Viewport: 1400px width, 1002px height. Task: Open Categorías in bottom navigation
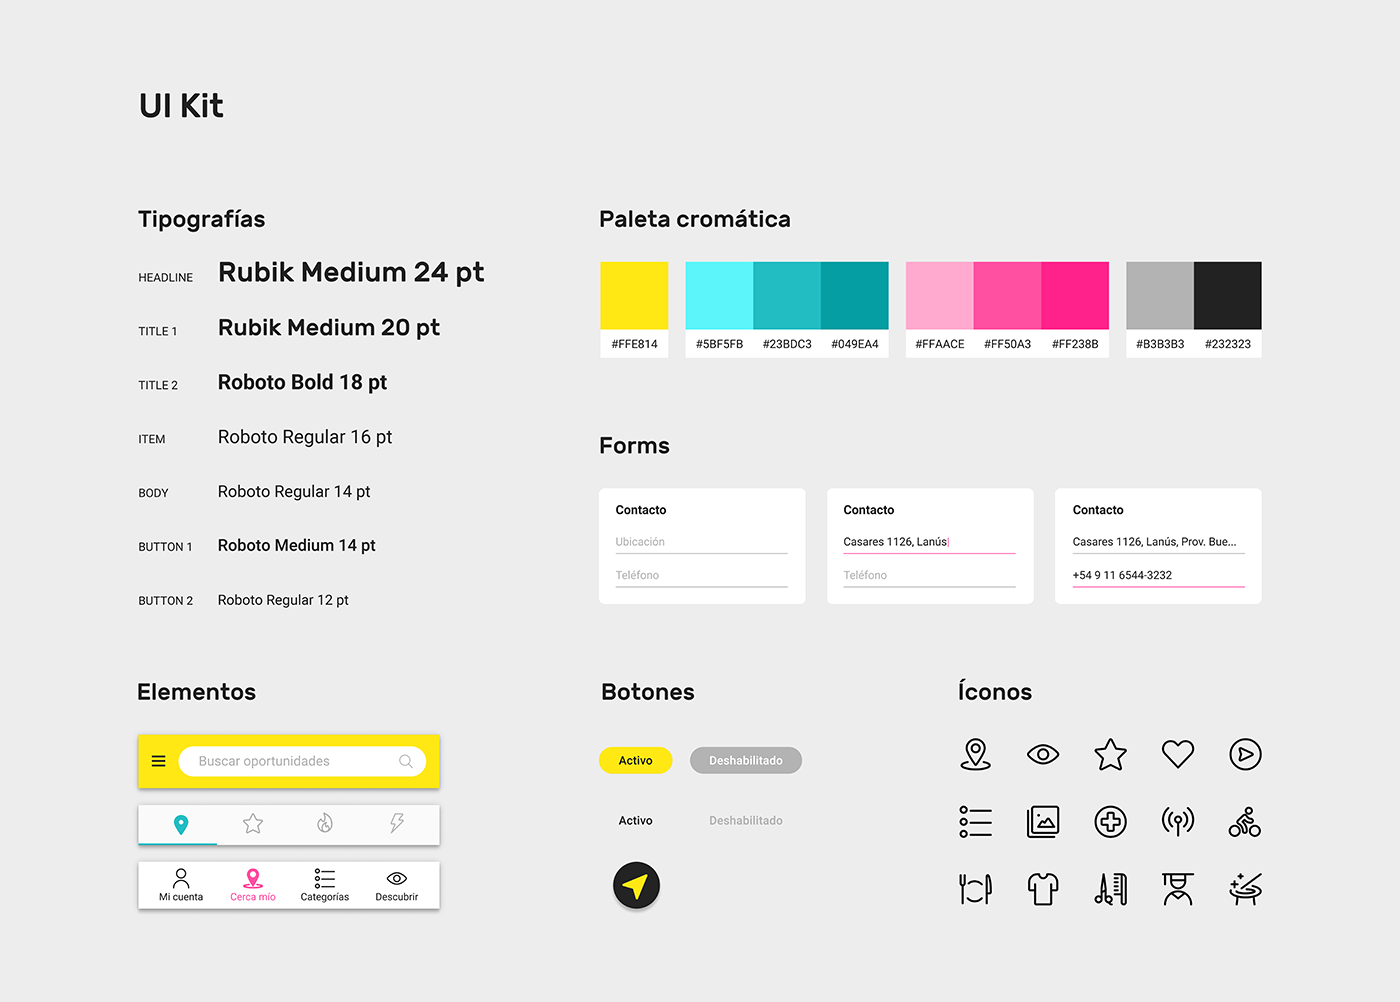[325, 885]
